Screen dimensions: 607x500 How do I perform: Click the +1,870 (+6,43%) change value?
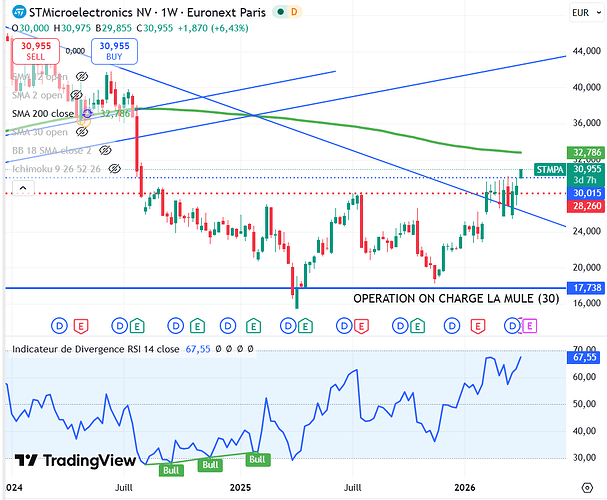tap(213, 28)
